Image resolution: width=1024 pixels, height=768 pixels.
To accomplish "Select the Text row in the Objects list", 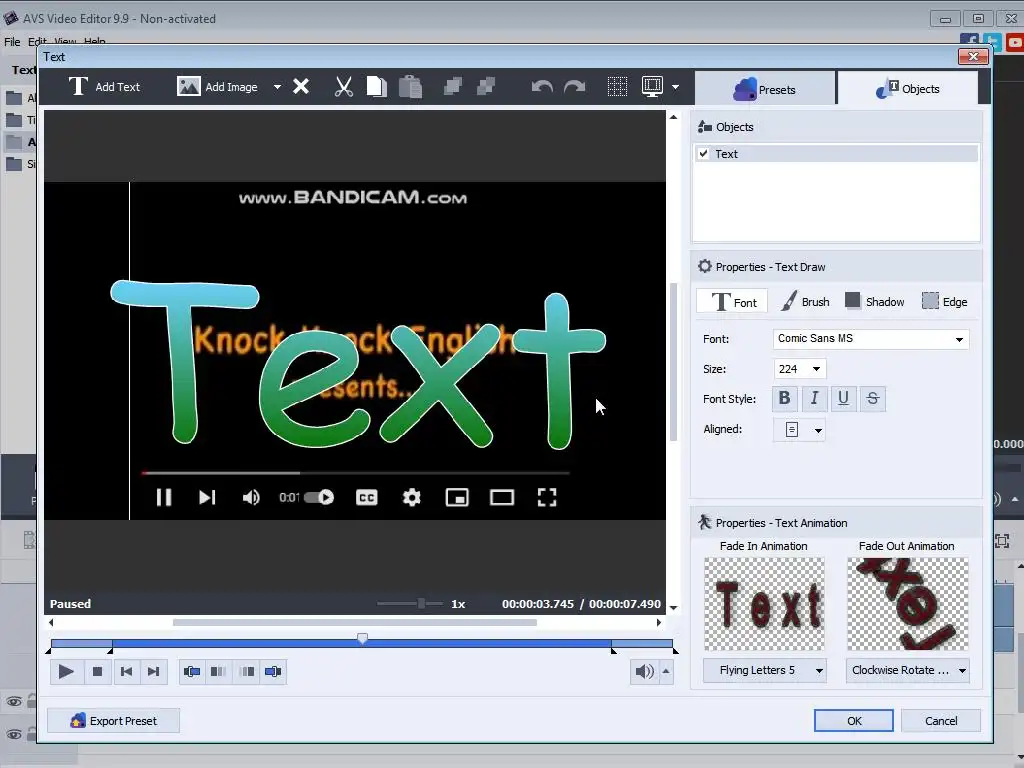I will point(836,153).
